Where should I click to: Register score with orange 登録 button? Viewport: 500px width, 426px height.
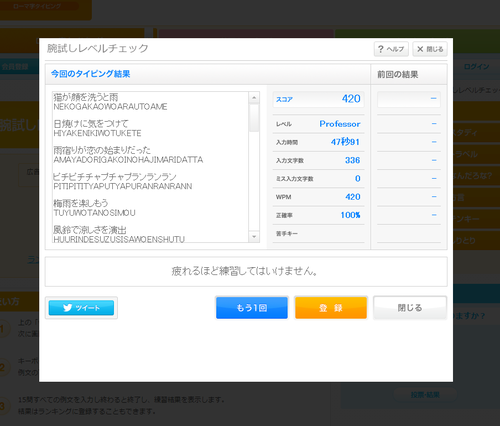331,308
